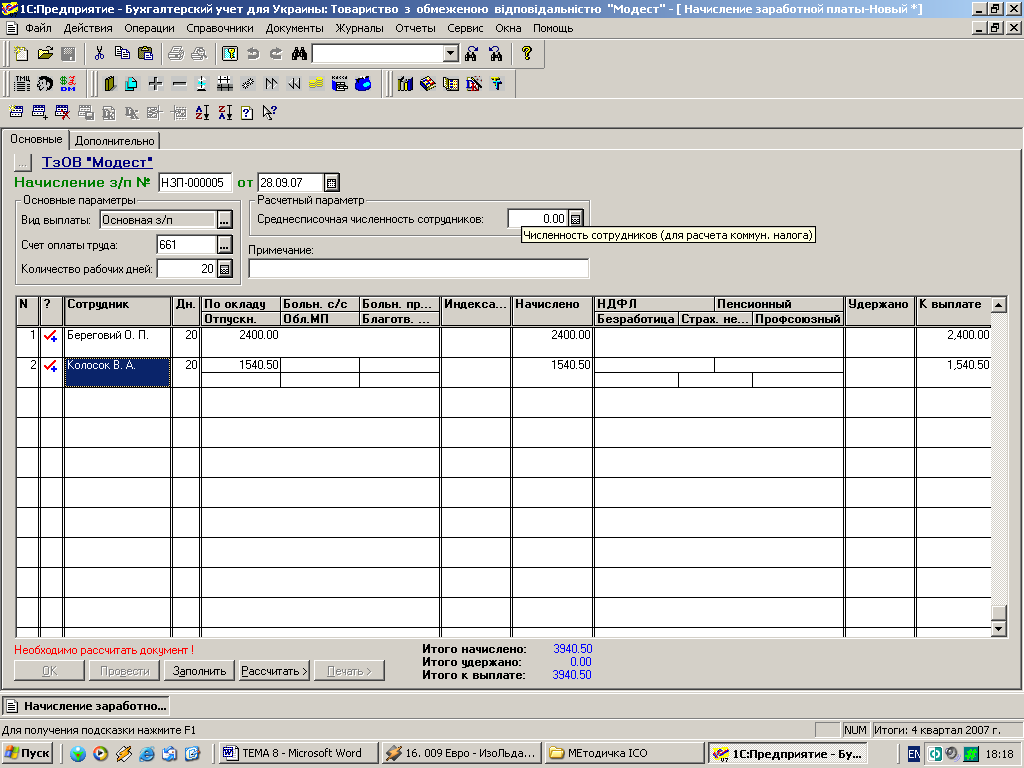Delete table row icon with red cross
The width and height of the screenshot is (1024, 768).
[x=62, y=113]
